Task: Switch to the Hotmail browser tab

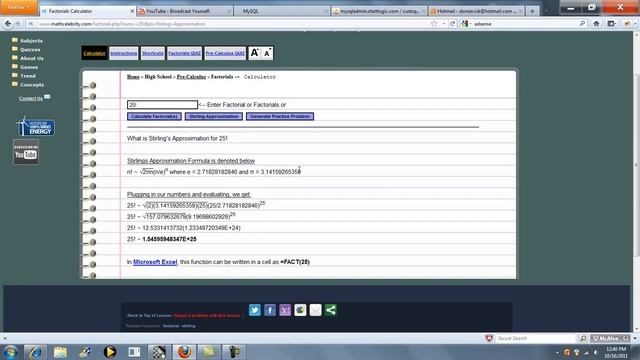Action: [476, 11]
